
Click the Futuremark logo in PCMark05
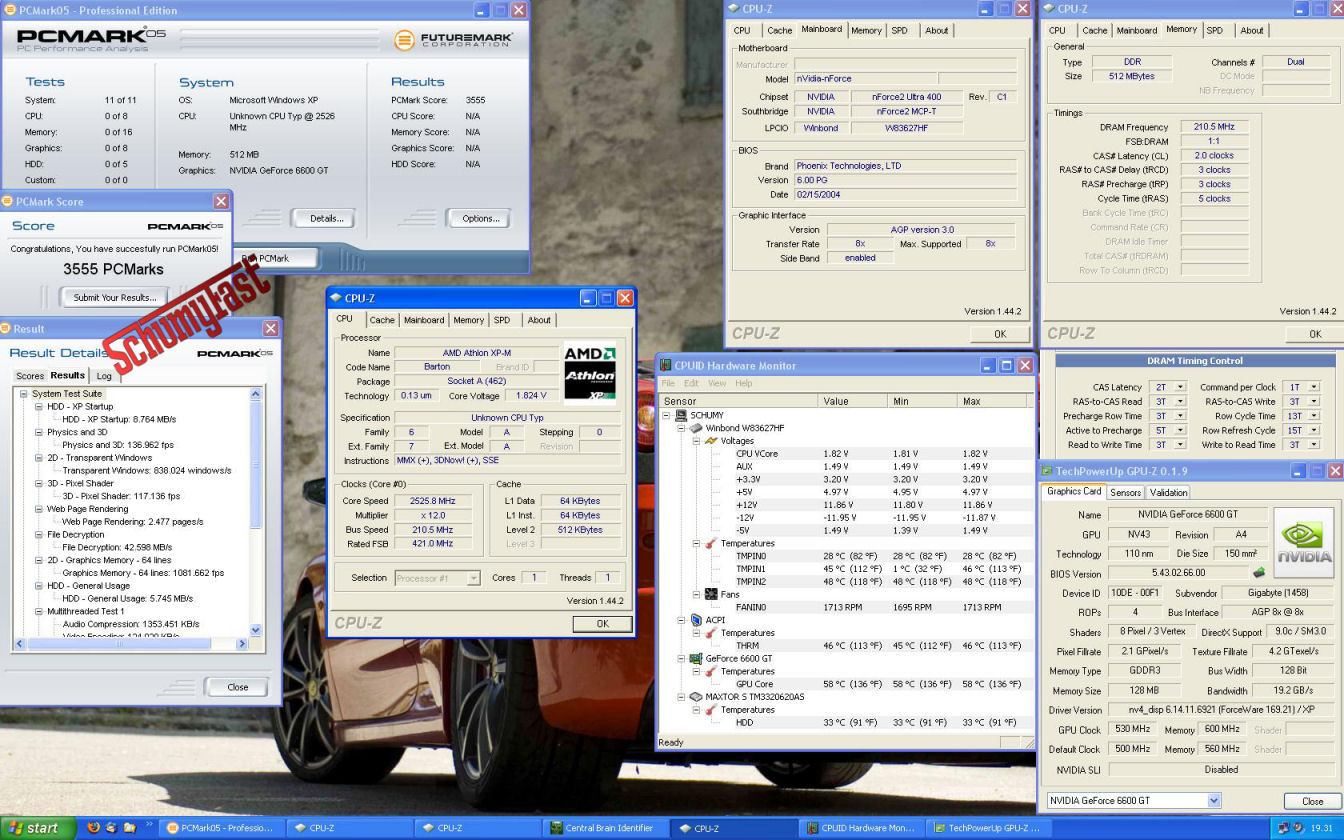coord(453,40)
